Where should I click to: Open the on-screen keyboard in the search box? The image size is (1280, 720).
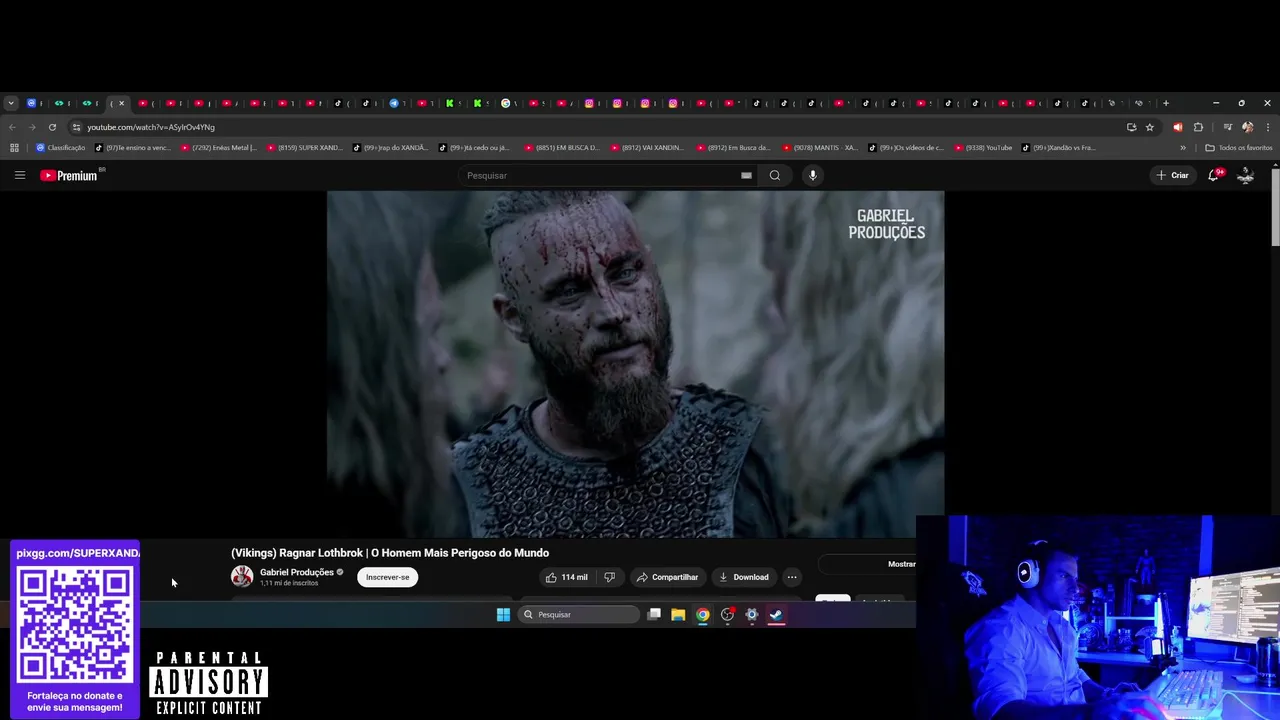(x=746, y=175)
